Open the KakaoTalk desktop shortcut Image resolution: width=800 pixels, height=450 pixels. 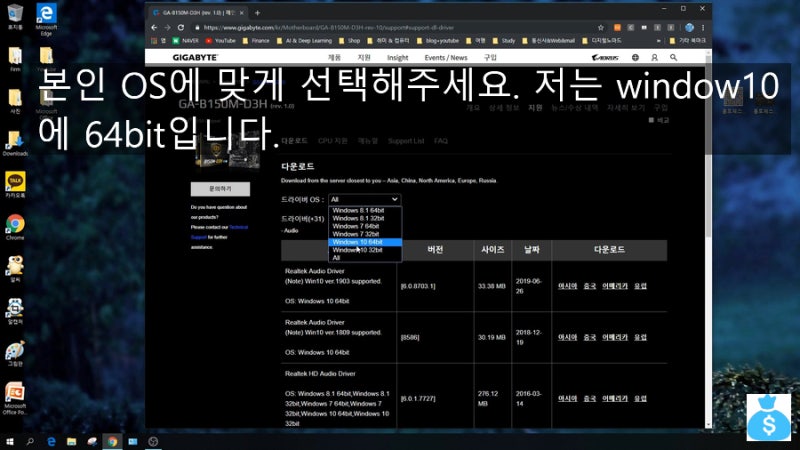click(x=15, y=185)
